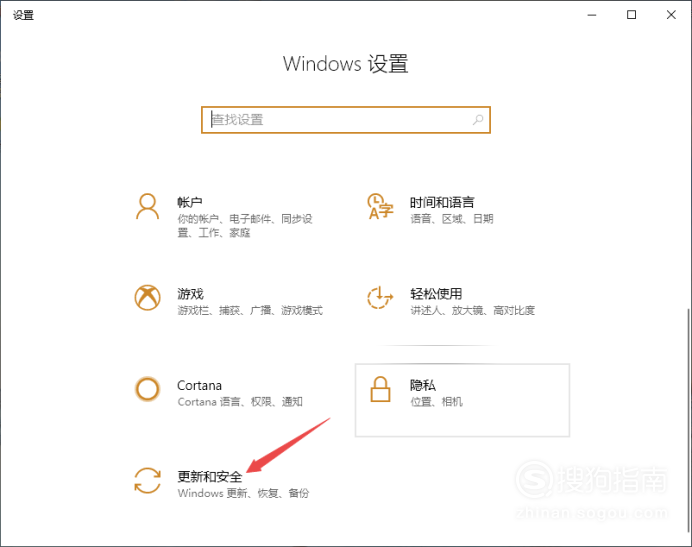Open the 时间和语言 settings title

[x=442, y=202]
